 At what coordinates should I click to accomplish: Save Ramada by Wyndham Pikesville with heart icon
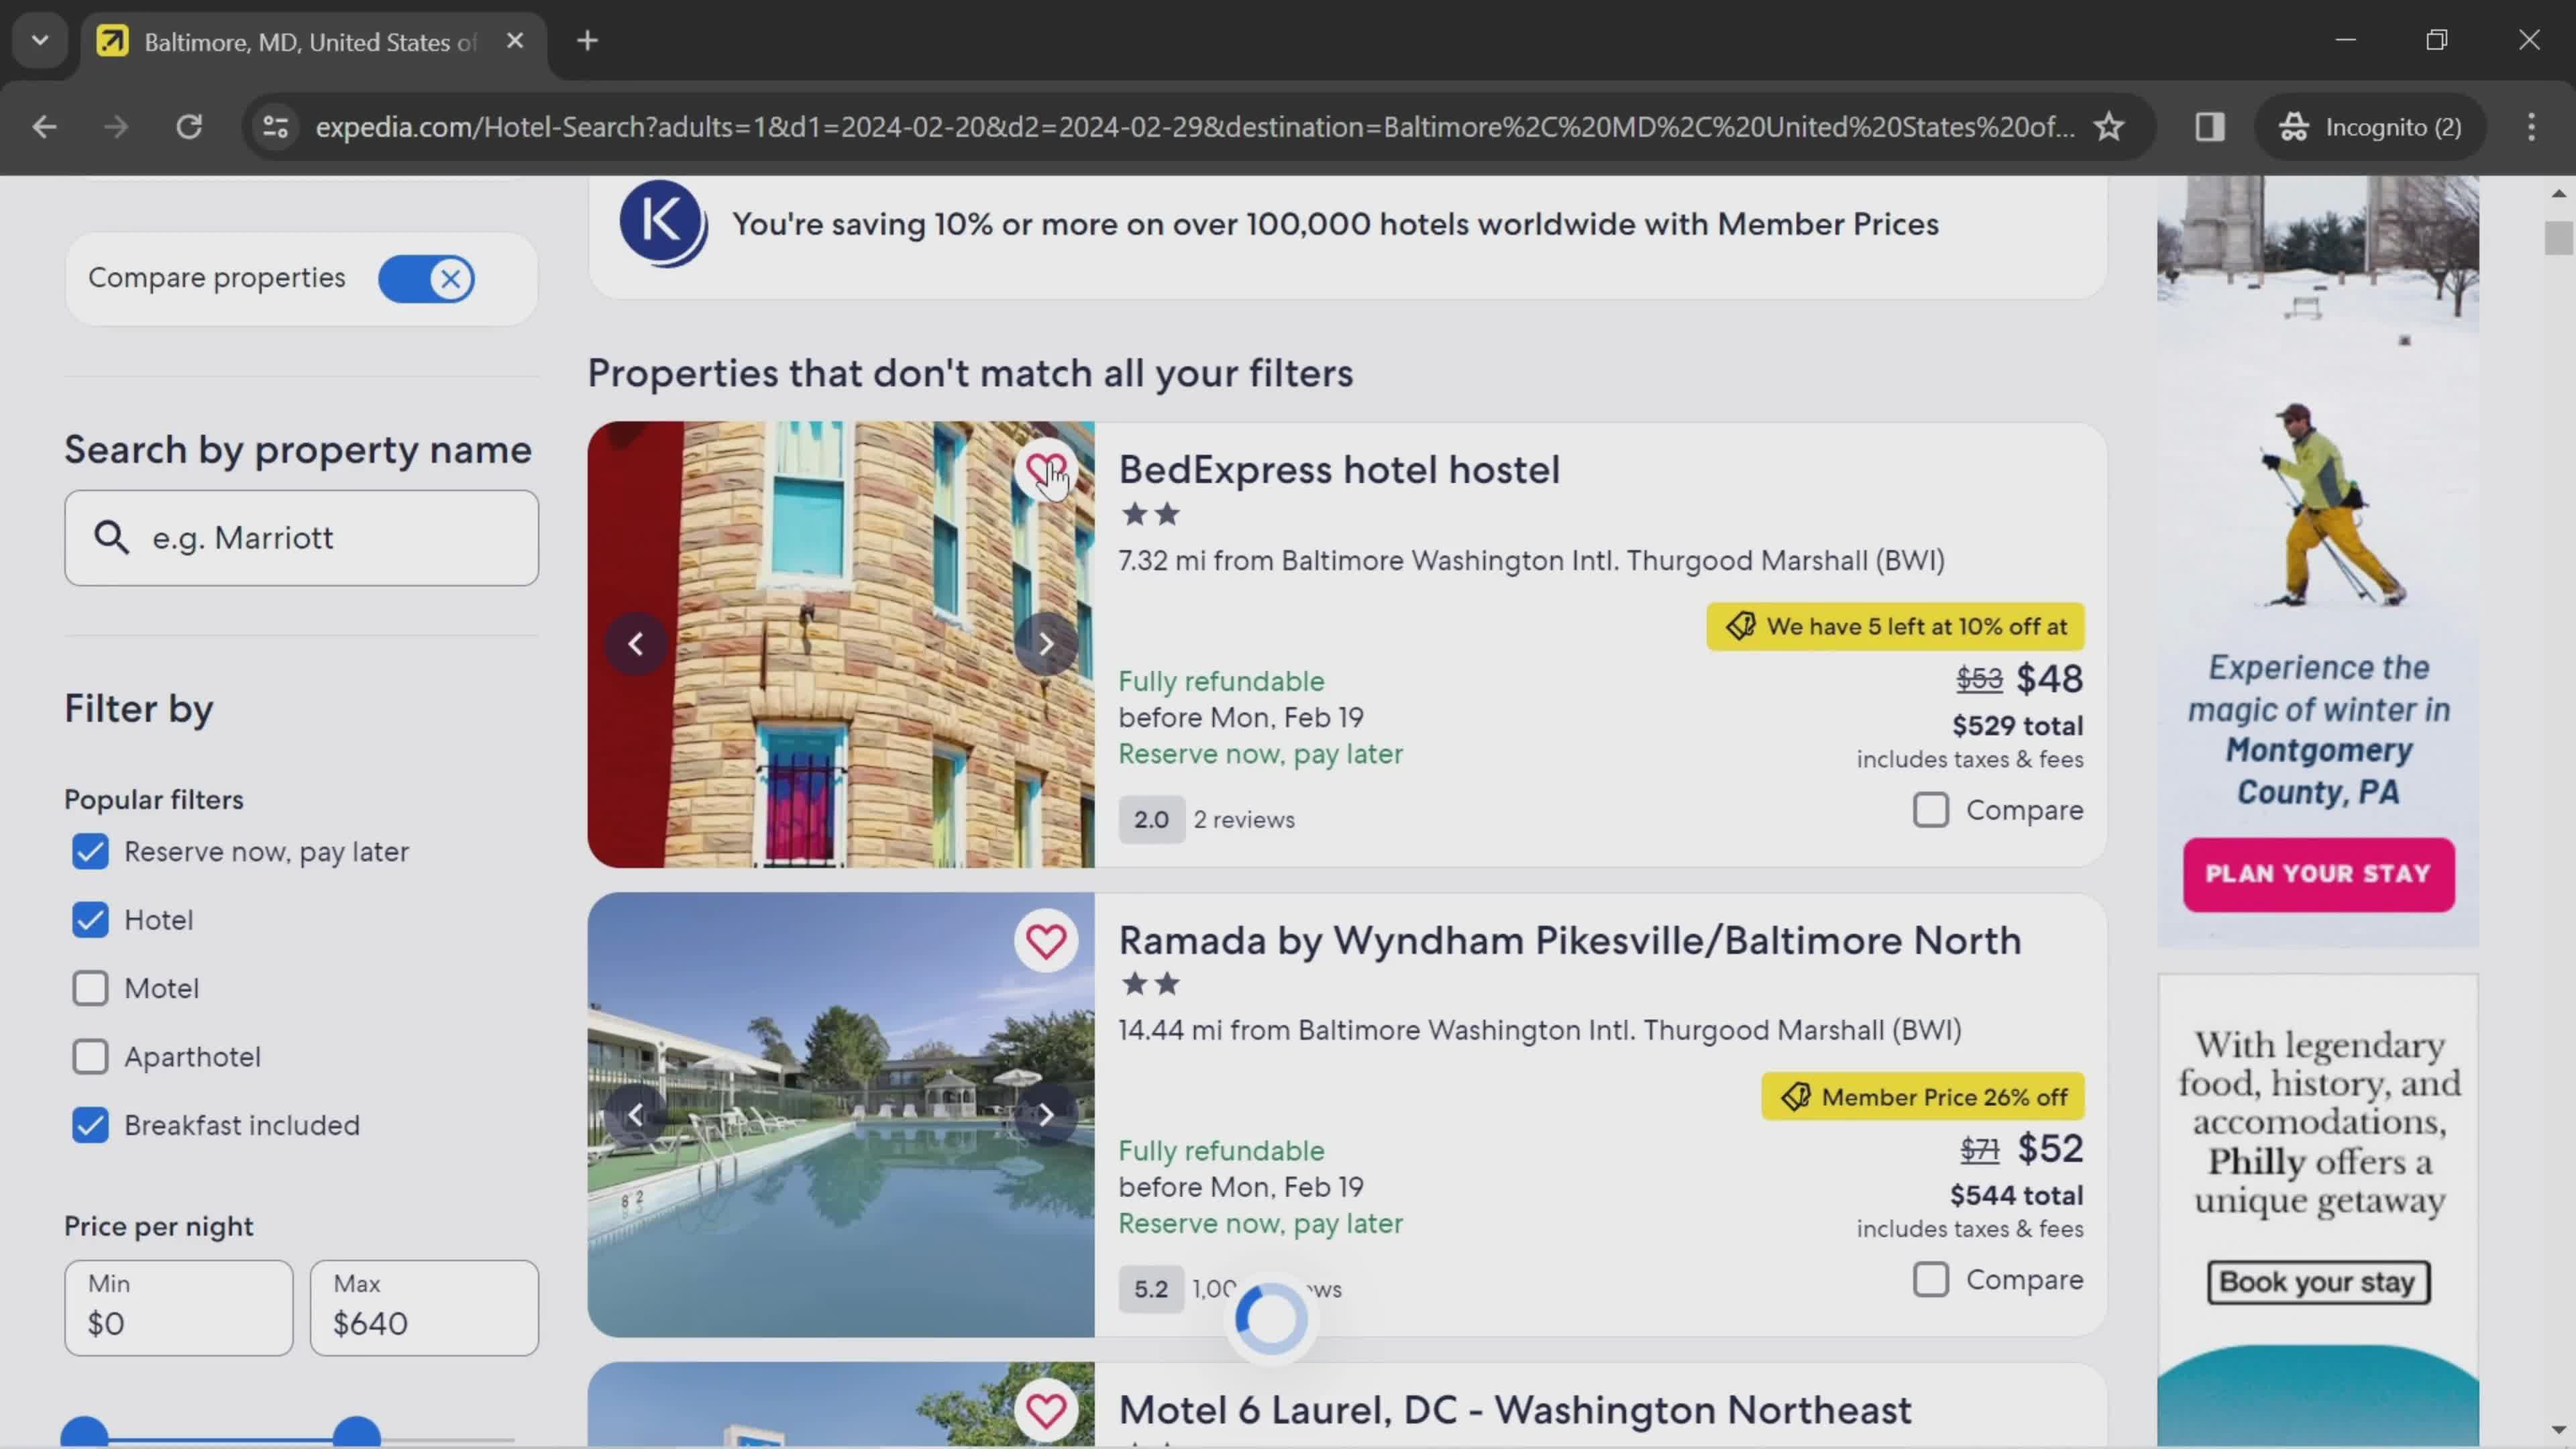1045,941
